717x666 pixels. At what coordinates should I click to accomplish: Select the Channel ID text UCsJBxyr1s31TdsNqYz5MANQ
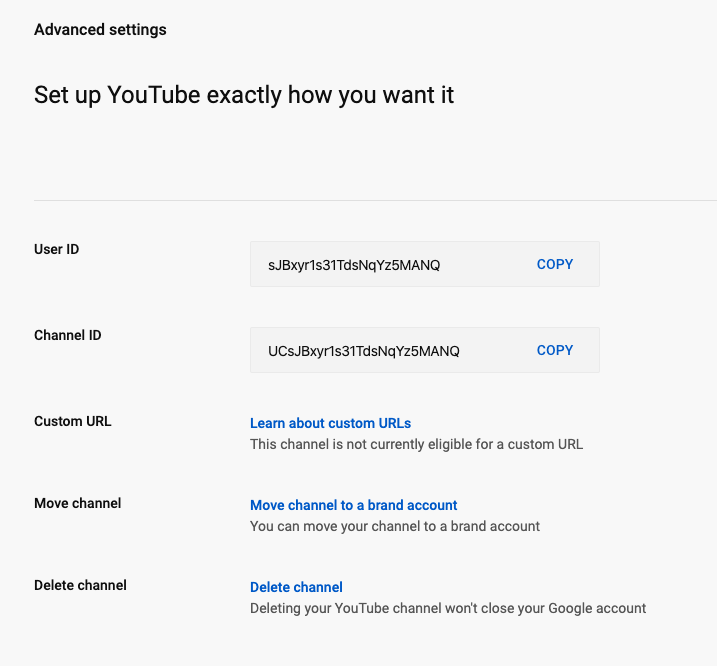(x=364, y=351)
